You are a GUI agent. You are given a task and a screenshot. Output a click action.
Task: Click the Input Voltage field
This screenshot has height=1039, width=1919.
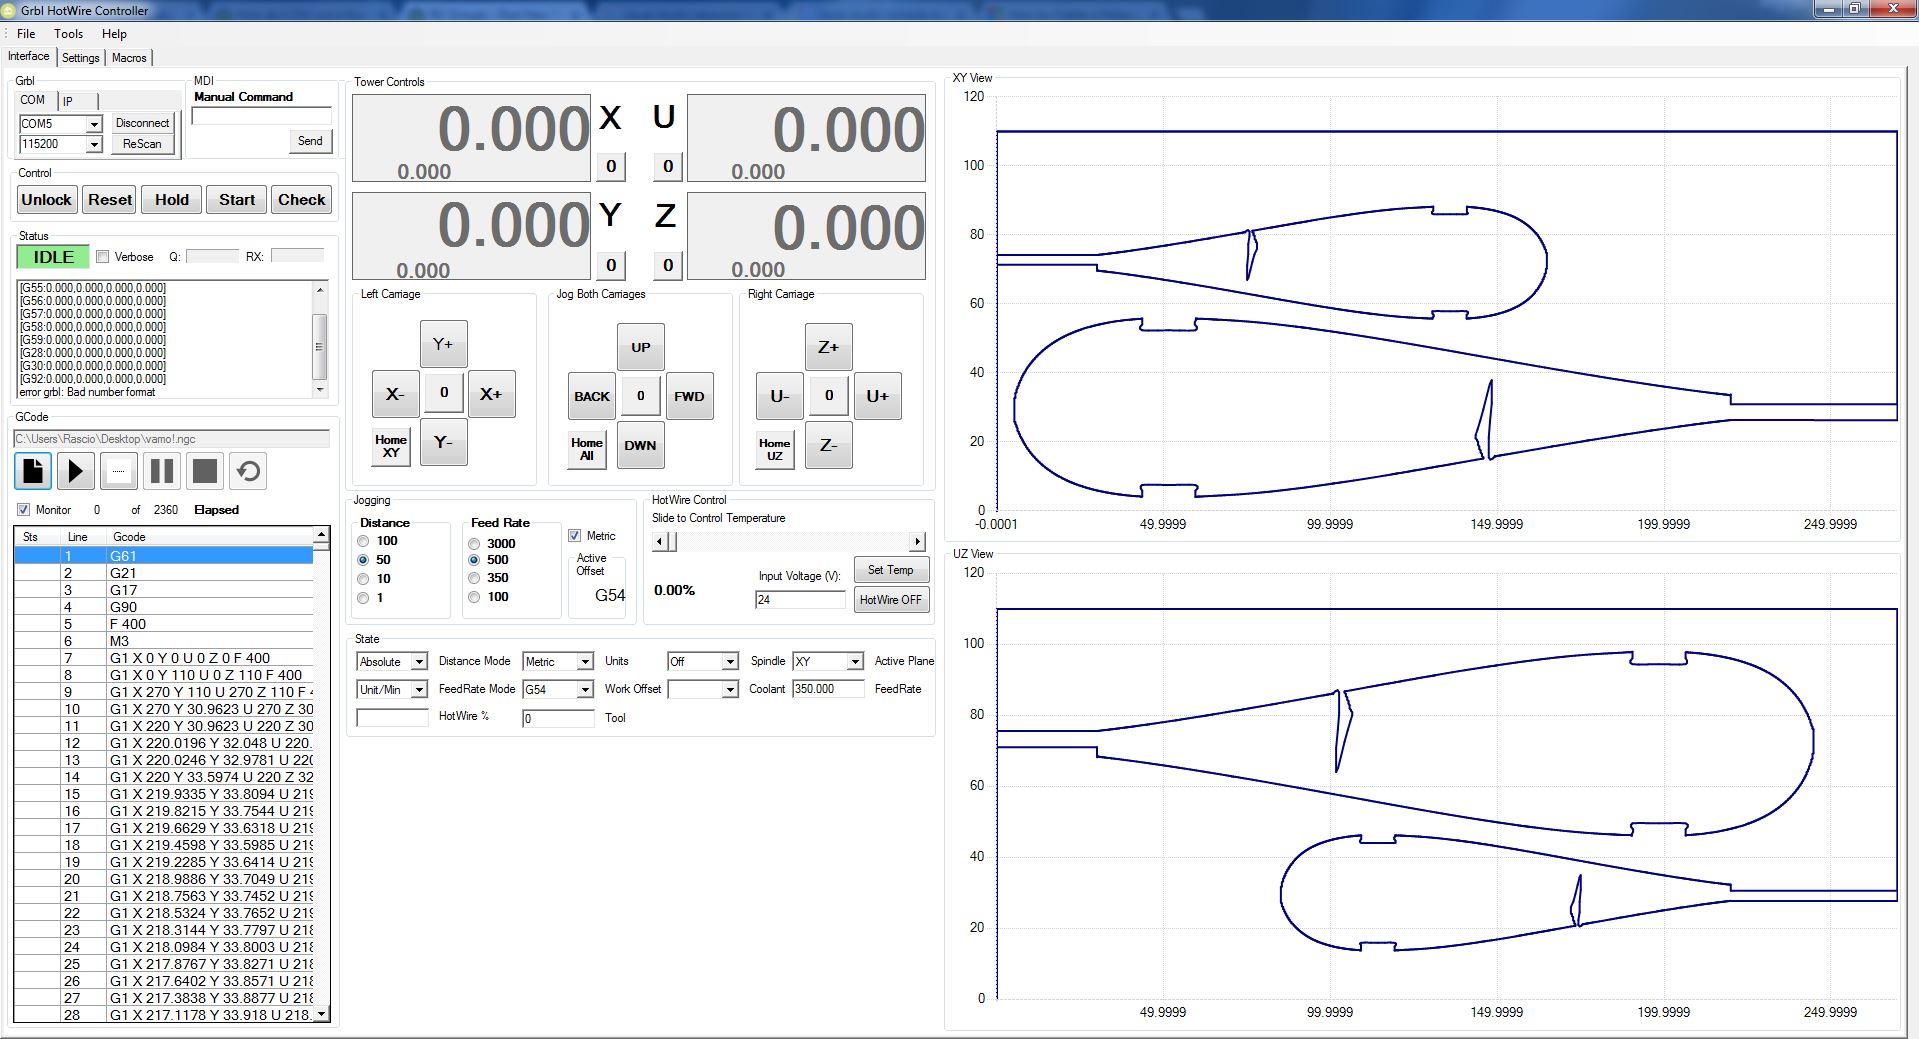[800, 599]
